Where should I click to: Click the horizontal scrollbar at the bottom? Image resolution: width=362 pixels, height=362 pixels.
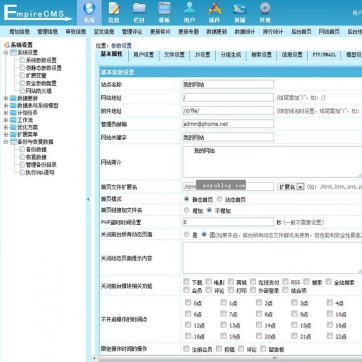[x=230, y=358]
